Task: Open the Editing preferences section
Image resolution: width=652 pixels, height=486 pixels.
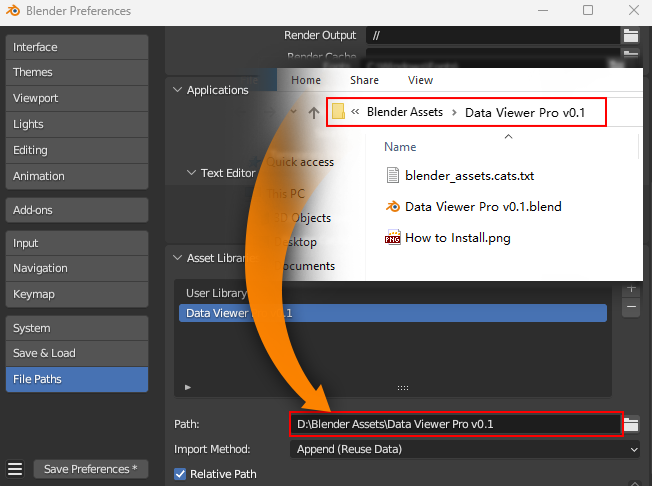Action: (77, 150)
